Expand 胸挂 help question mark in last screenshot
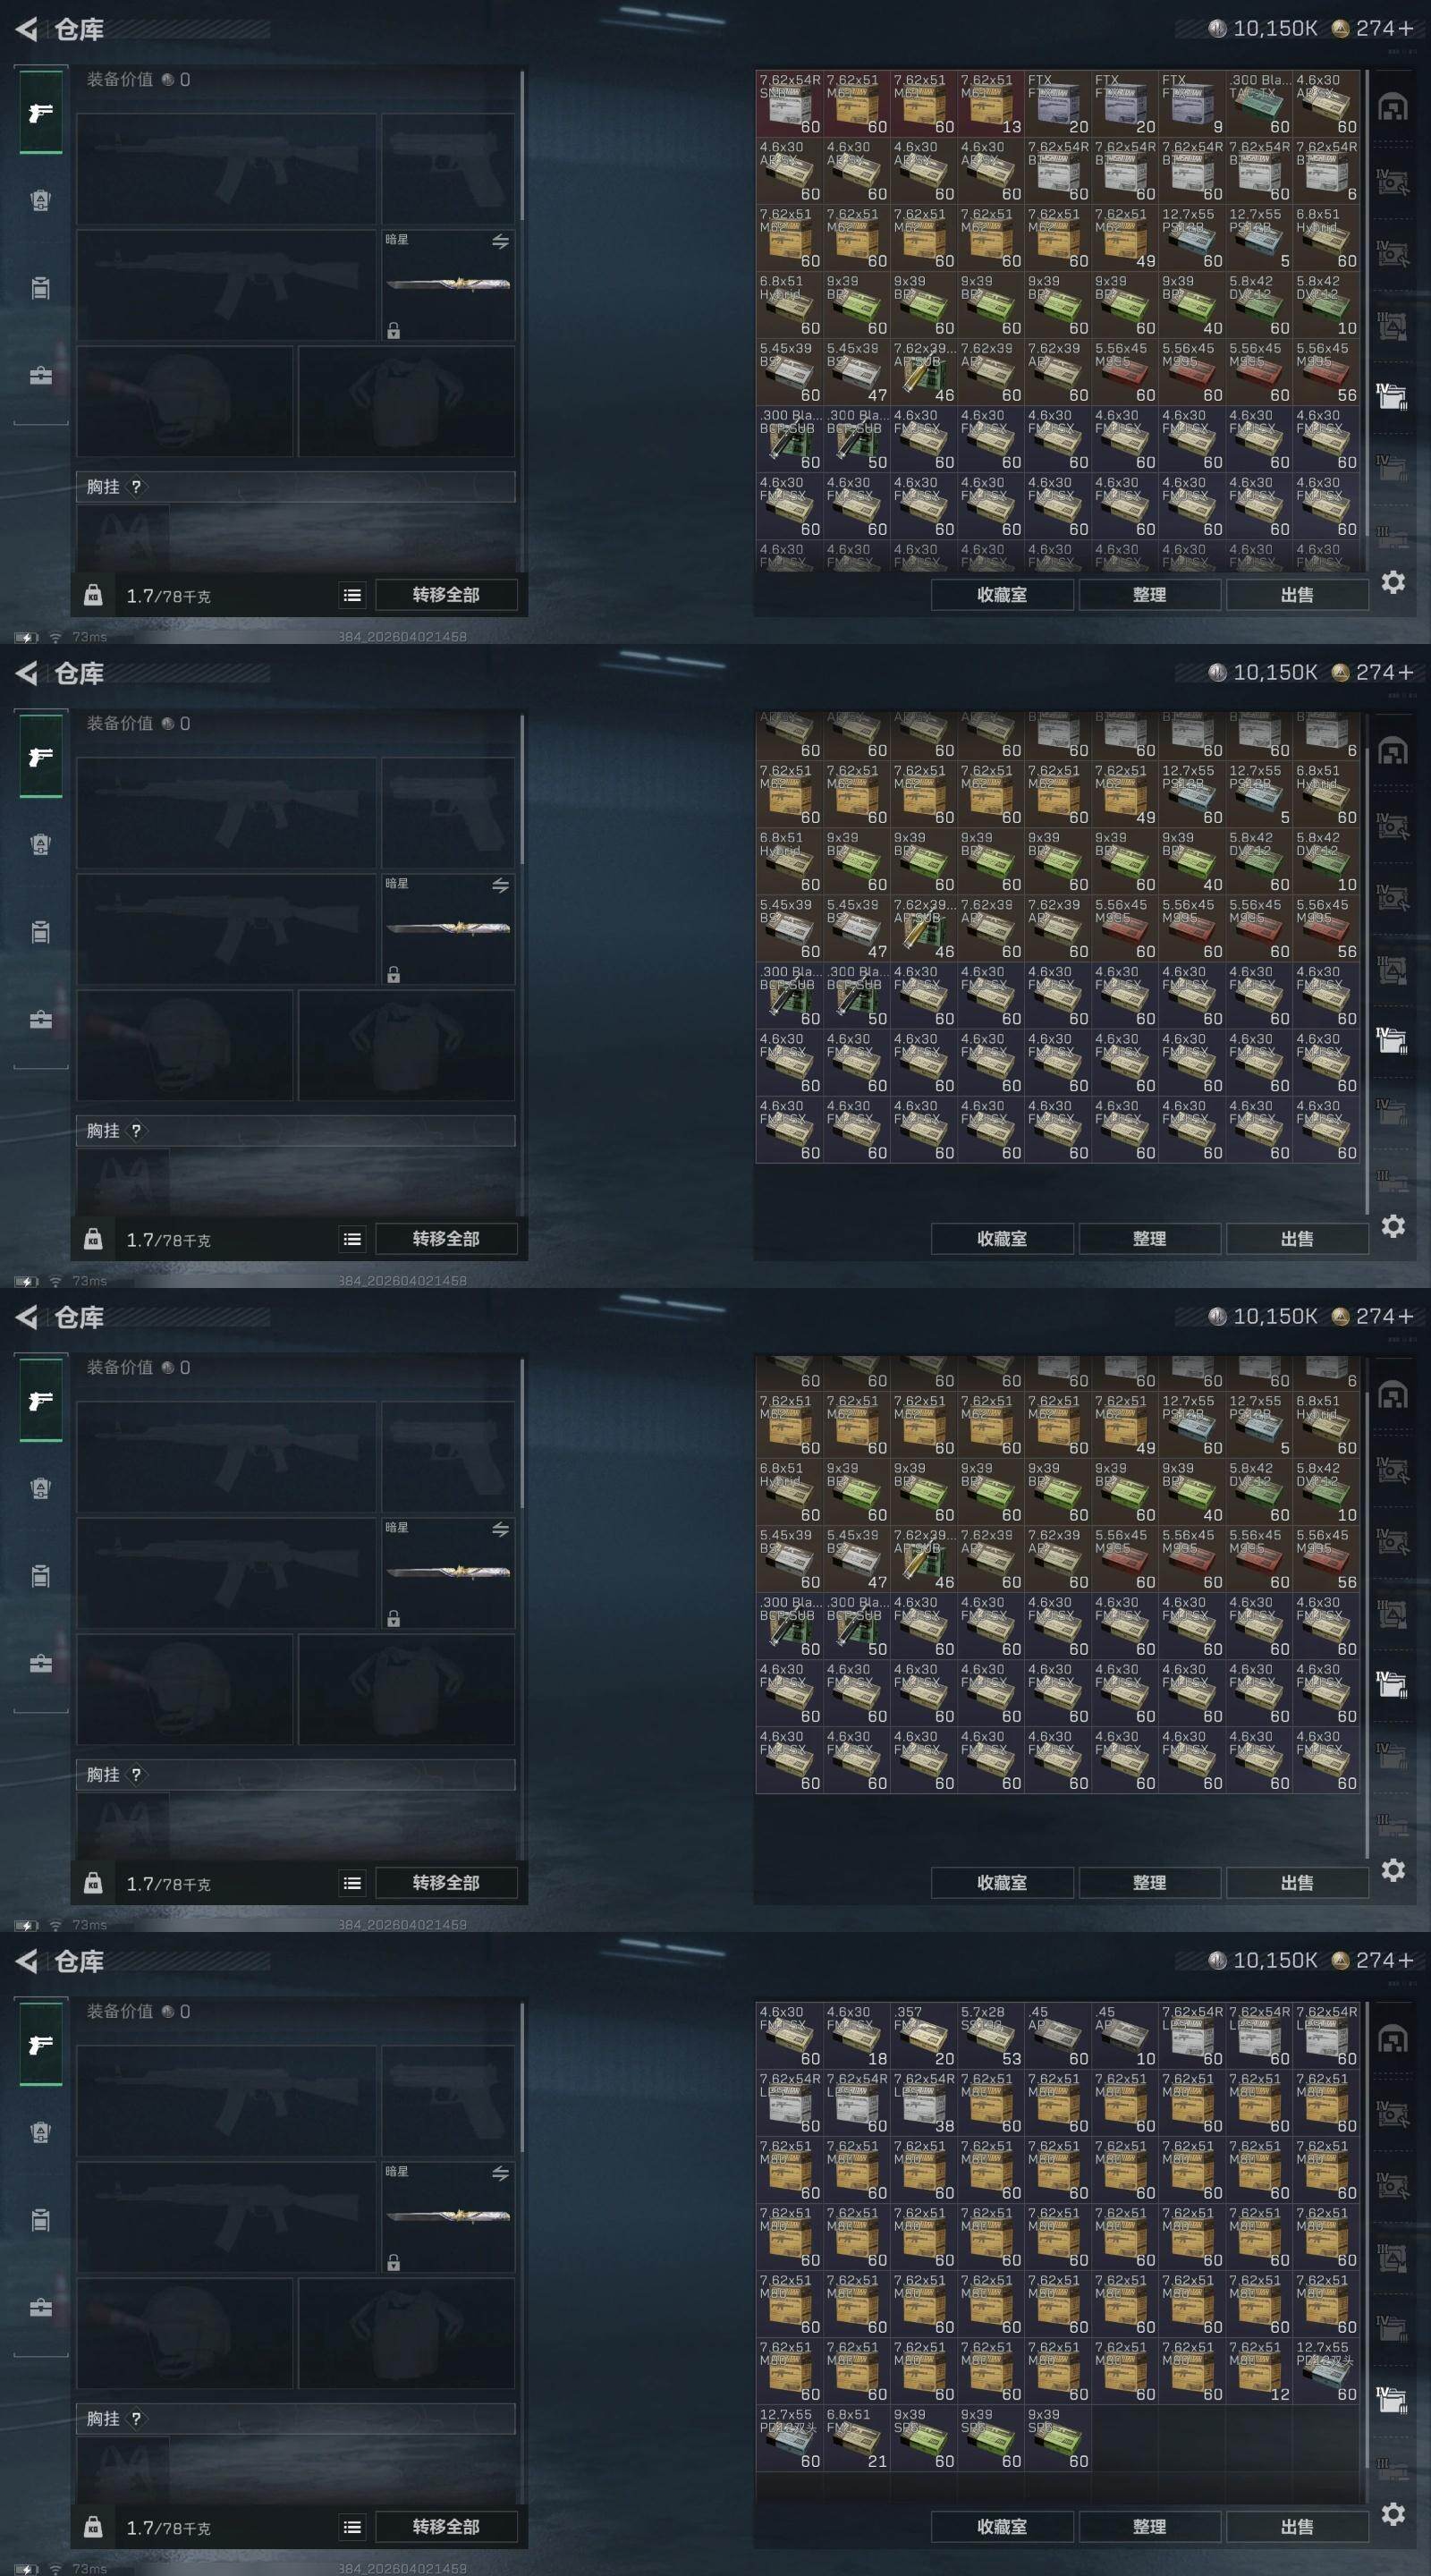 tap(136, 2418)
